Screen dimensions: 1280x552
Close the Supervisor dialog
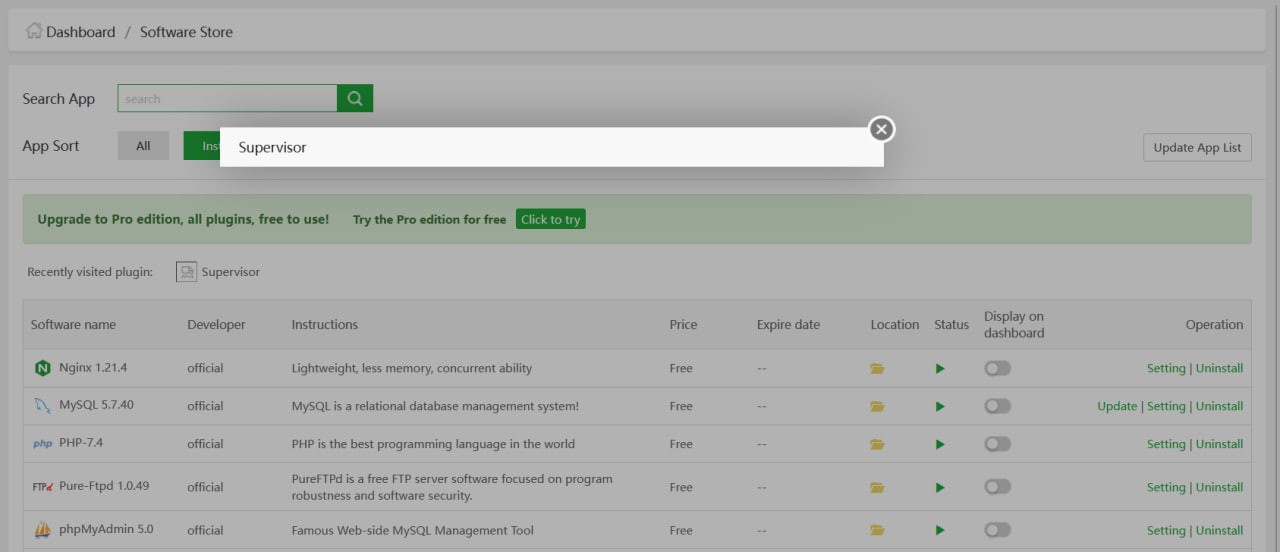coord(881,129)
